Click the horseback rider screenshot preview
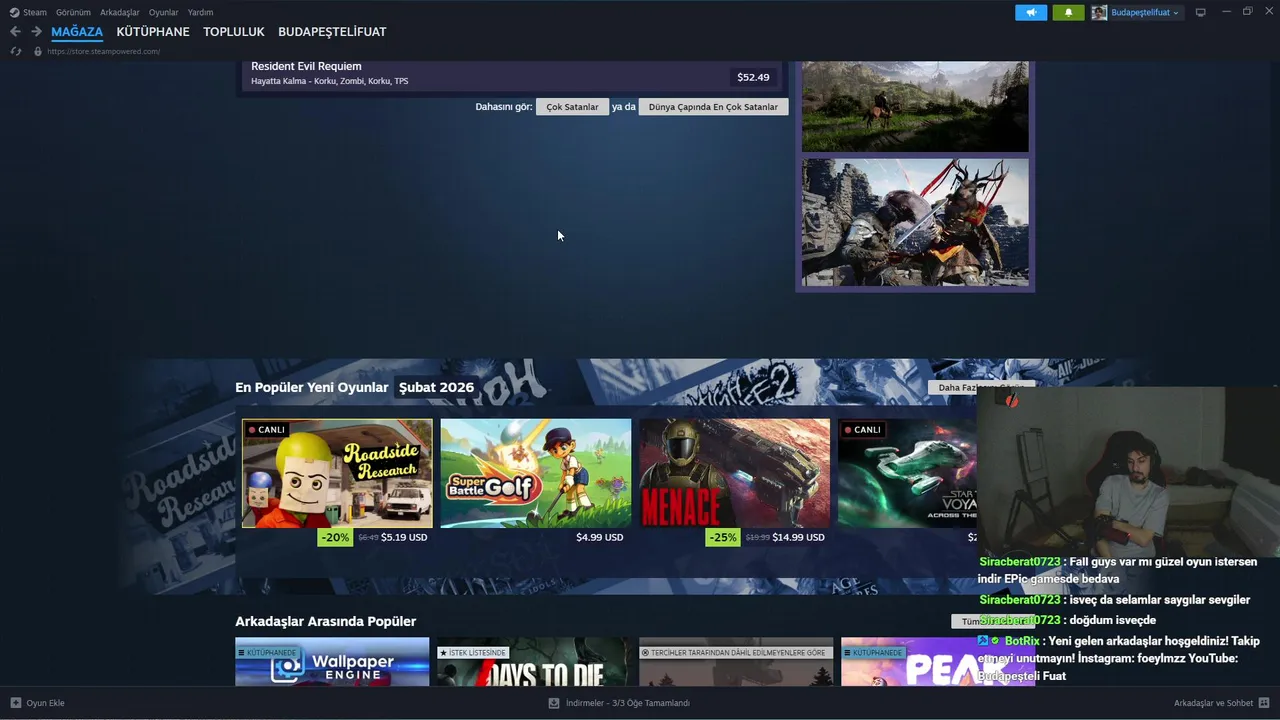 pos(915,106)
